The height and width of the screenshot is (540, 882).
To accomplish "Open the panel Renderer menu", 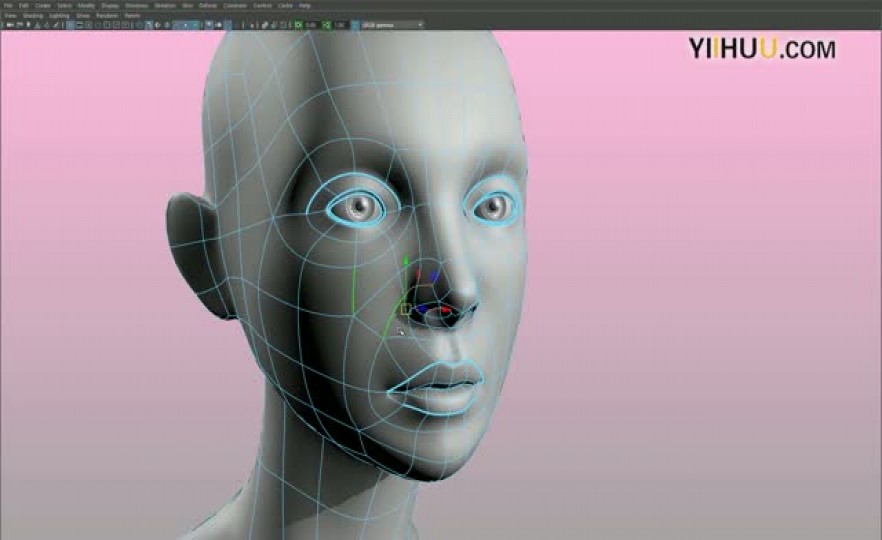I will pyautogui.click(x=107, y=16).
